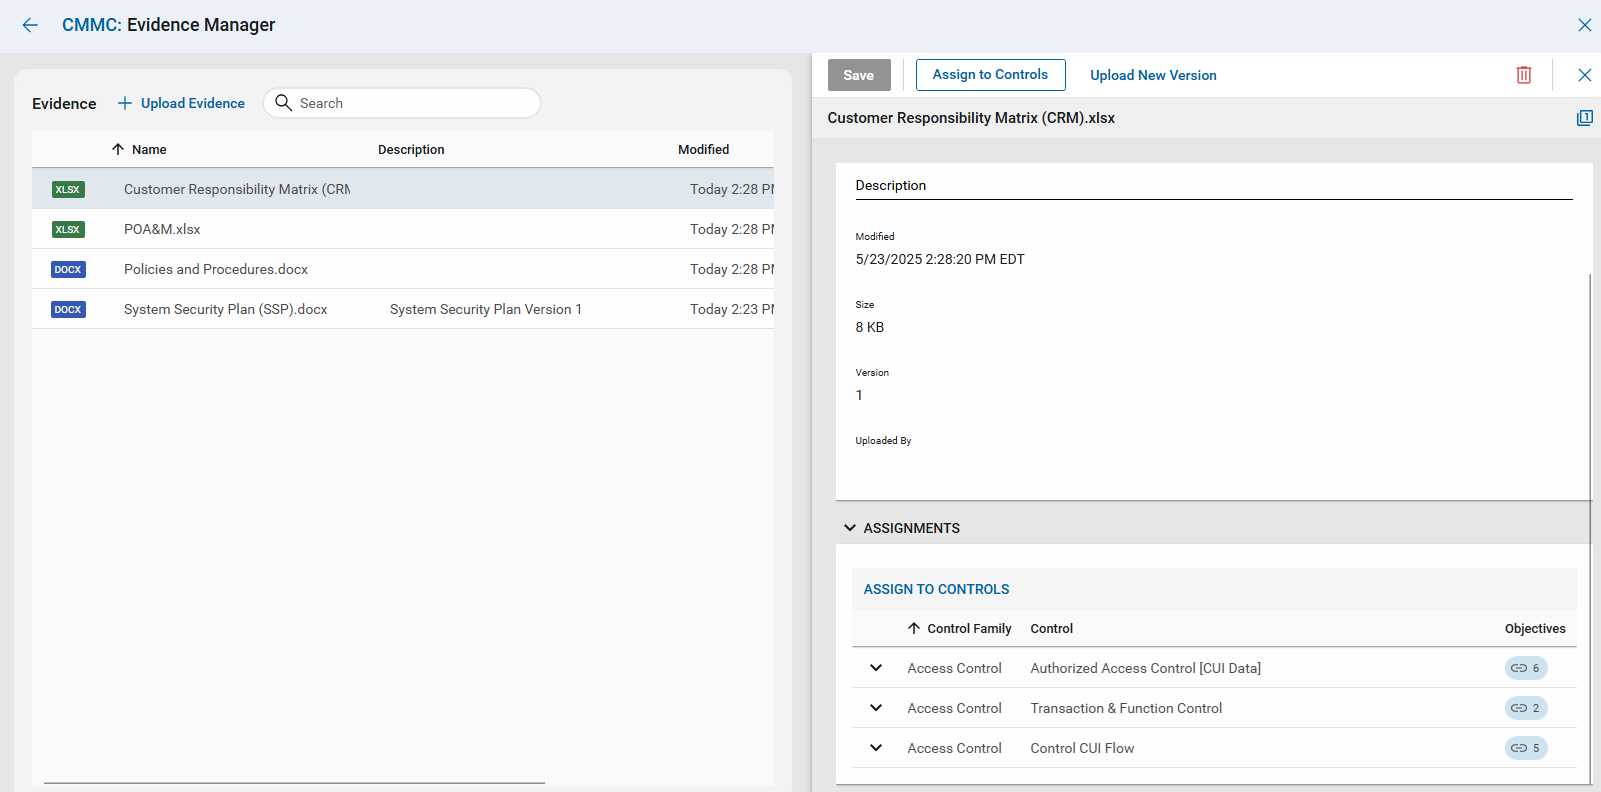Click the XLSX icon for POA&M file

pos(68,229)
